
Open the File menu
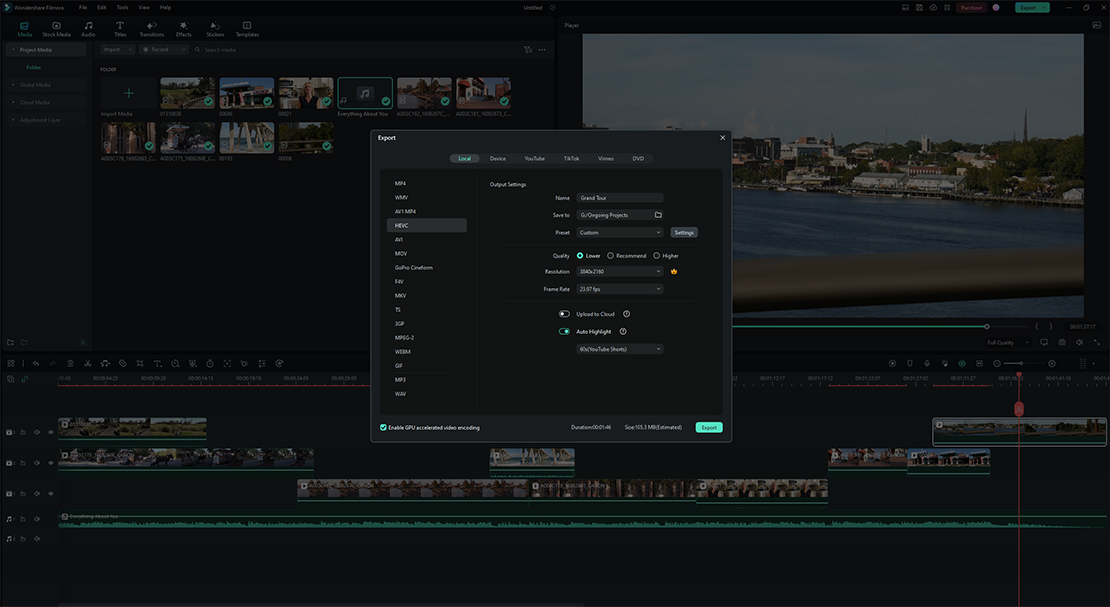coord(83,7)
